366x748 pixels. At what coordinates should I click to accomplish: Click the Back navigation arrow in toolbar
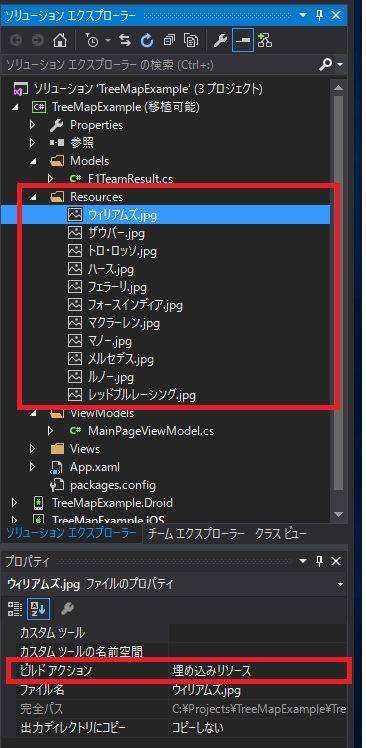tap(17, 41)
